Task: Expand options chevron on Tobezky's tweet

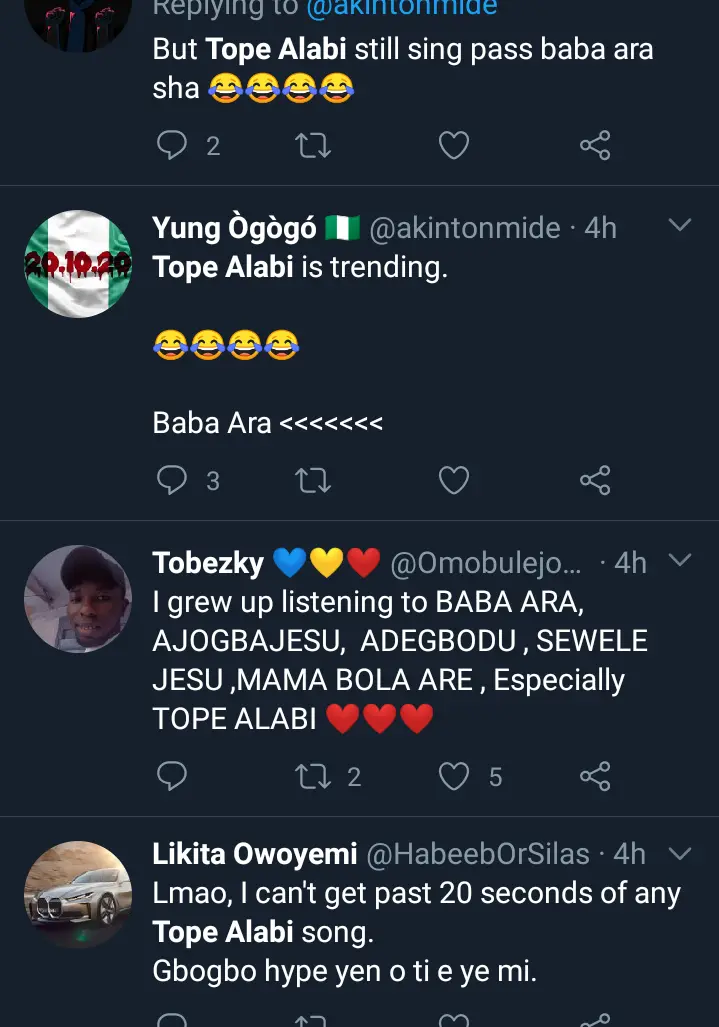Action: coord(679,560)
